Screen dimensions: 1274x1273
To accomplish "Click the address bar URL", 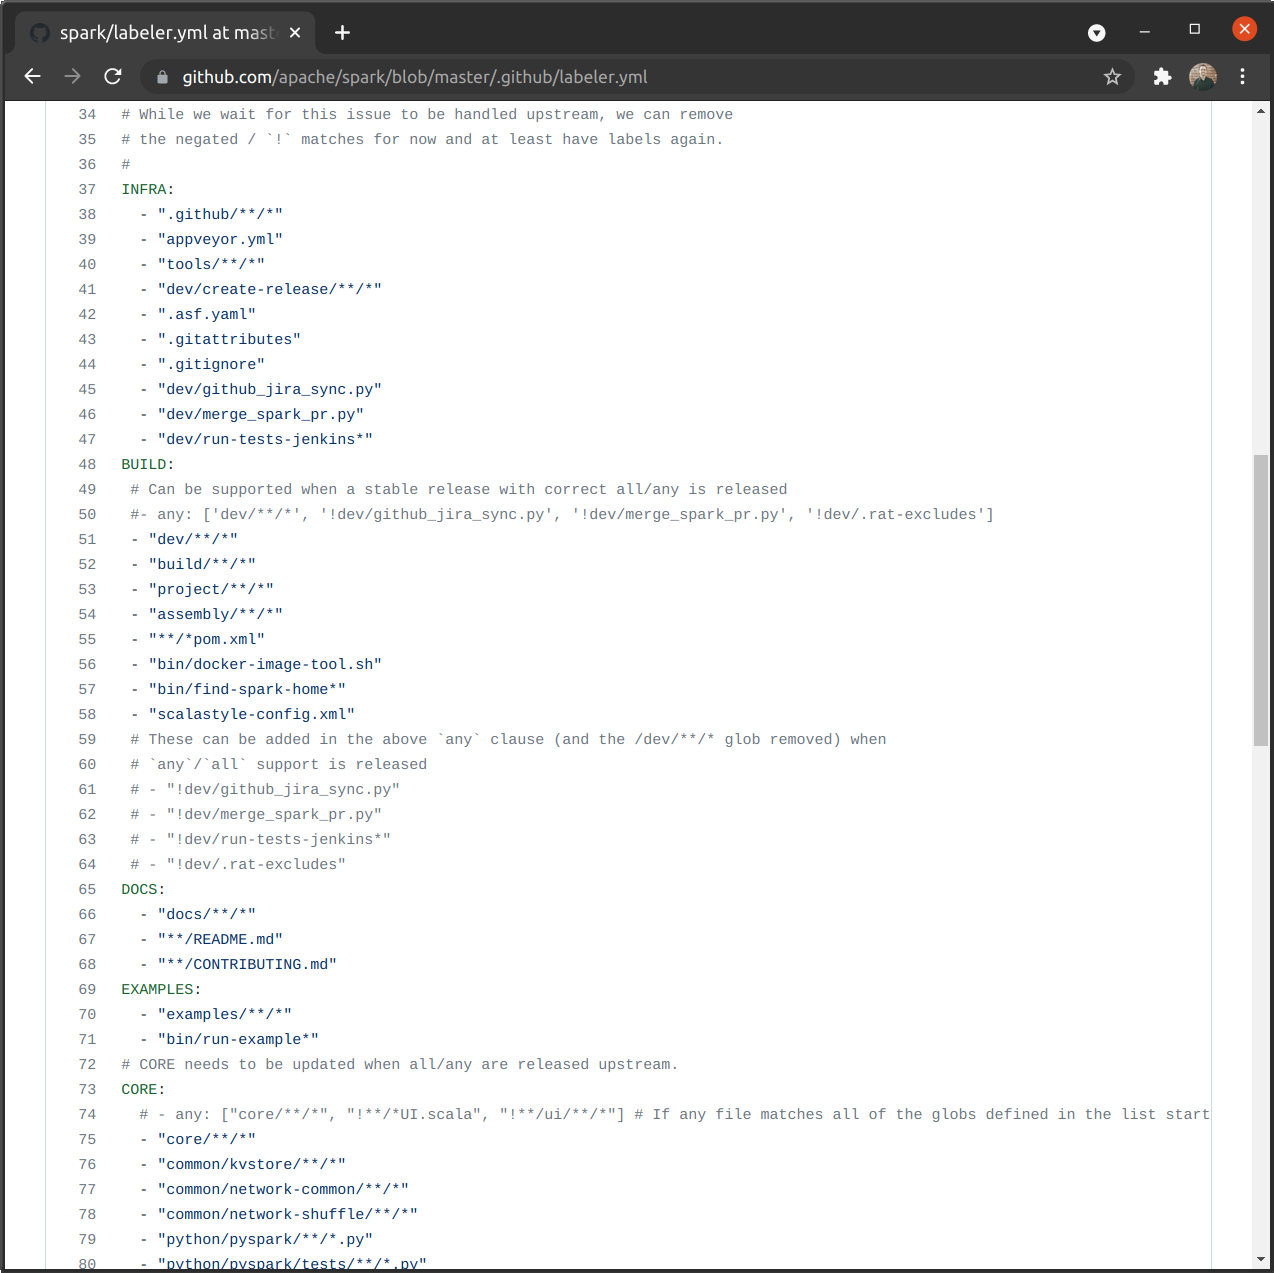I will point(415,77).
